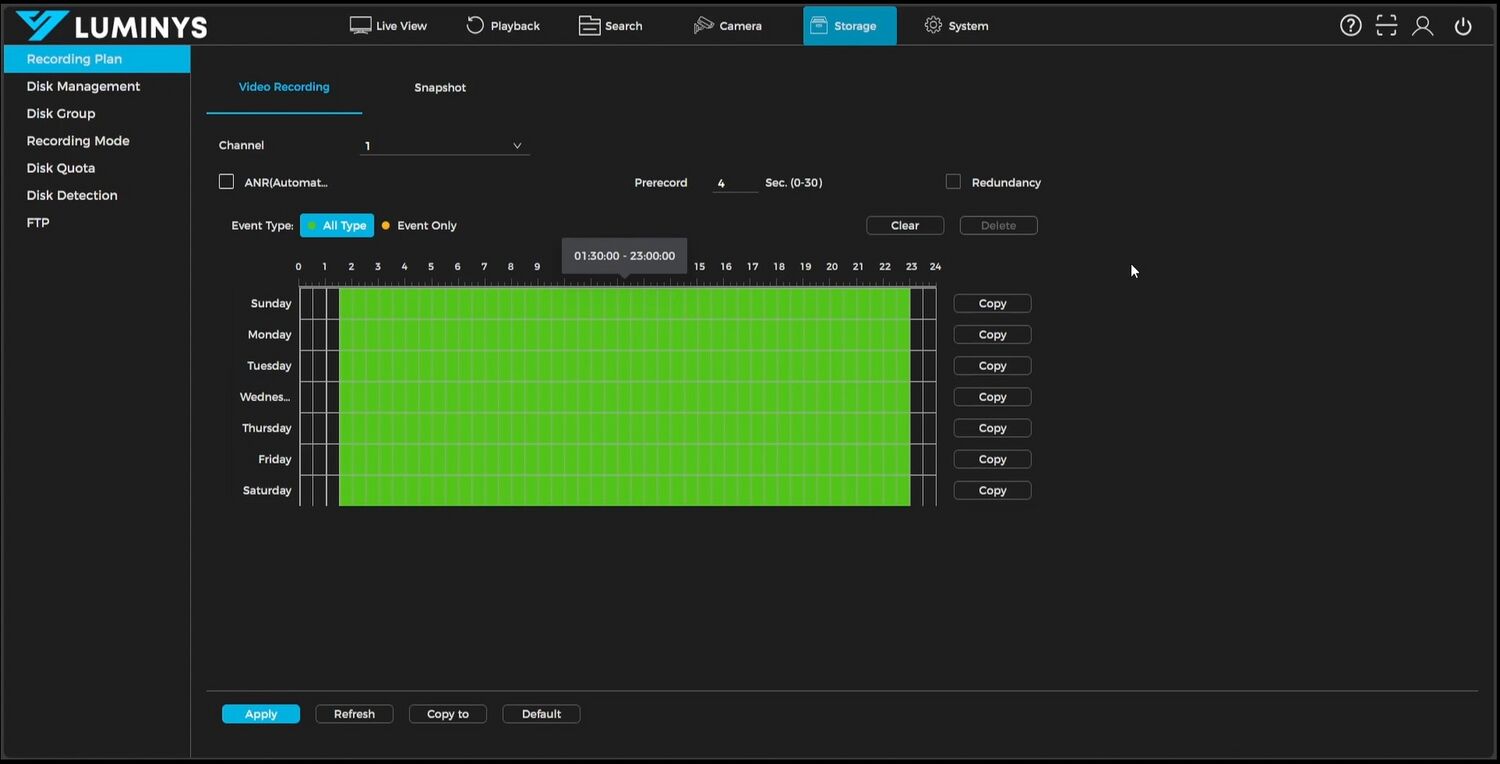Open the Help question mark icon
The height and width of the screenshot is (764, 1500).
(x=1350, y=26)
